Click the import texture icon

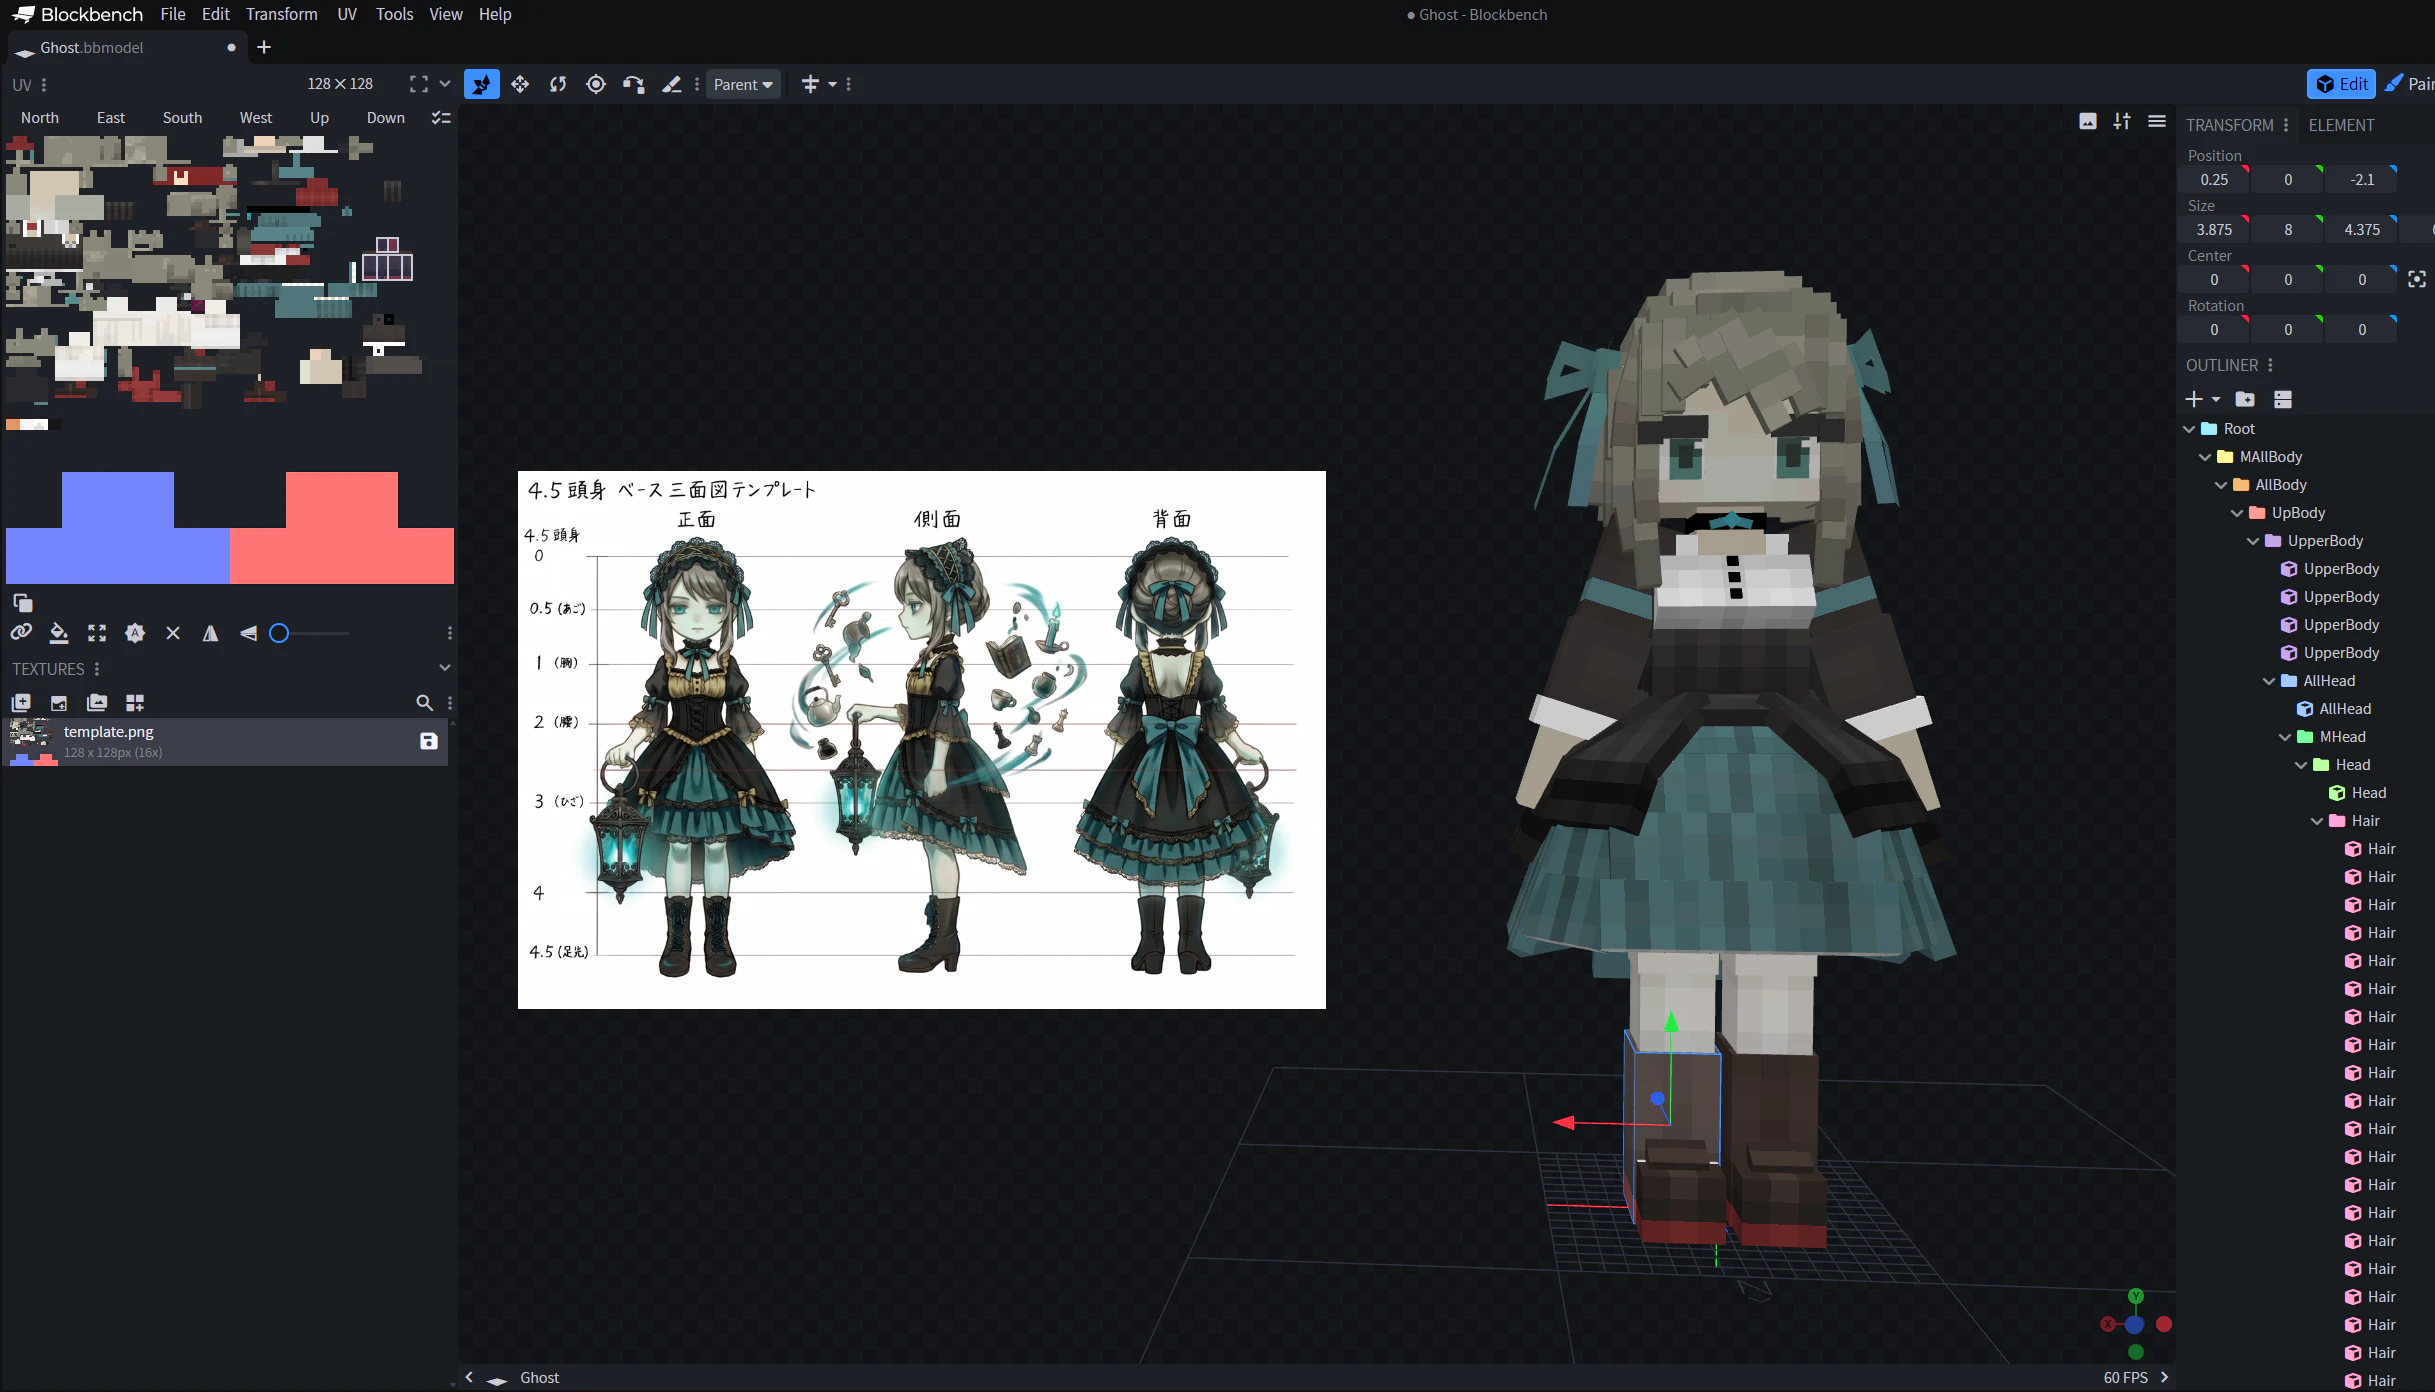59,703
